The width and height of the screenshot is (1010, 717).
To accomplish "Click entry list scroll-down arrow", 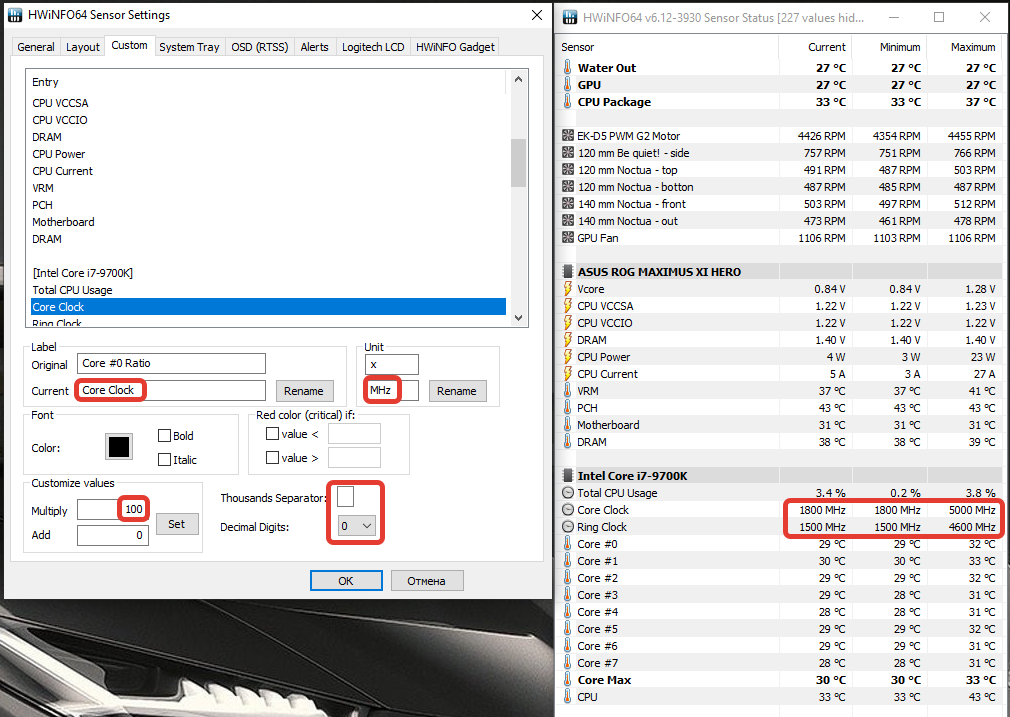I will (x=519, y=318).
